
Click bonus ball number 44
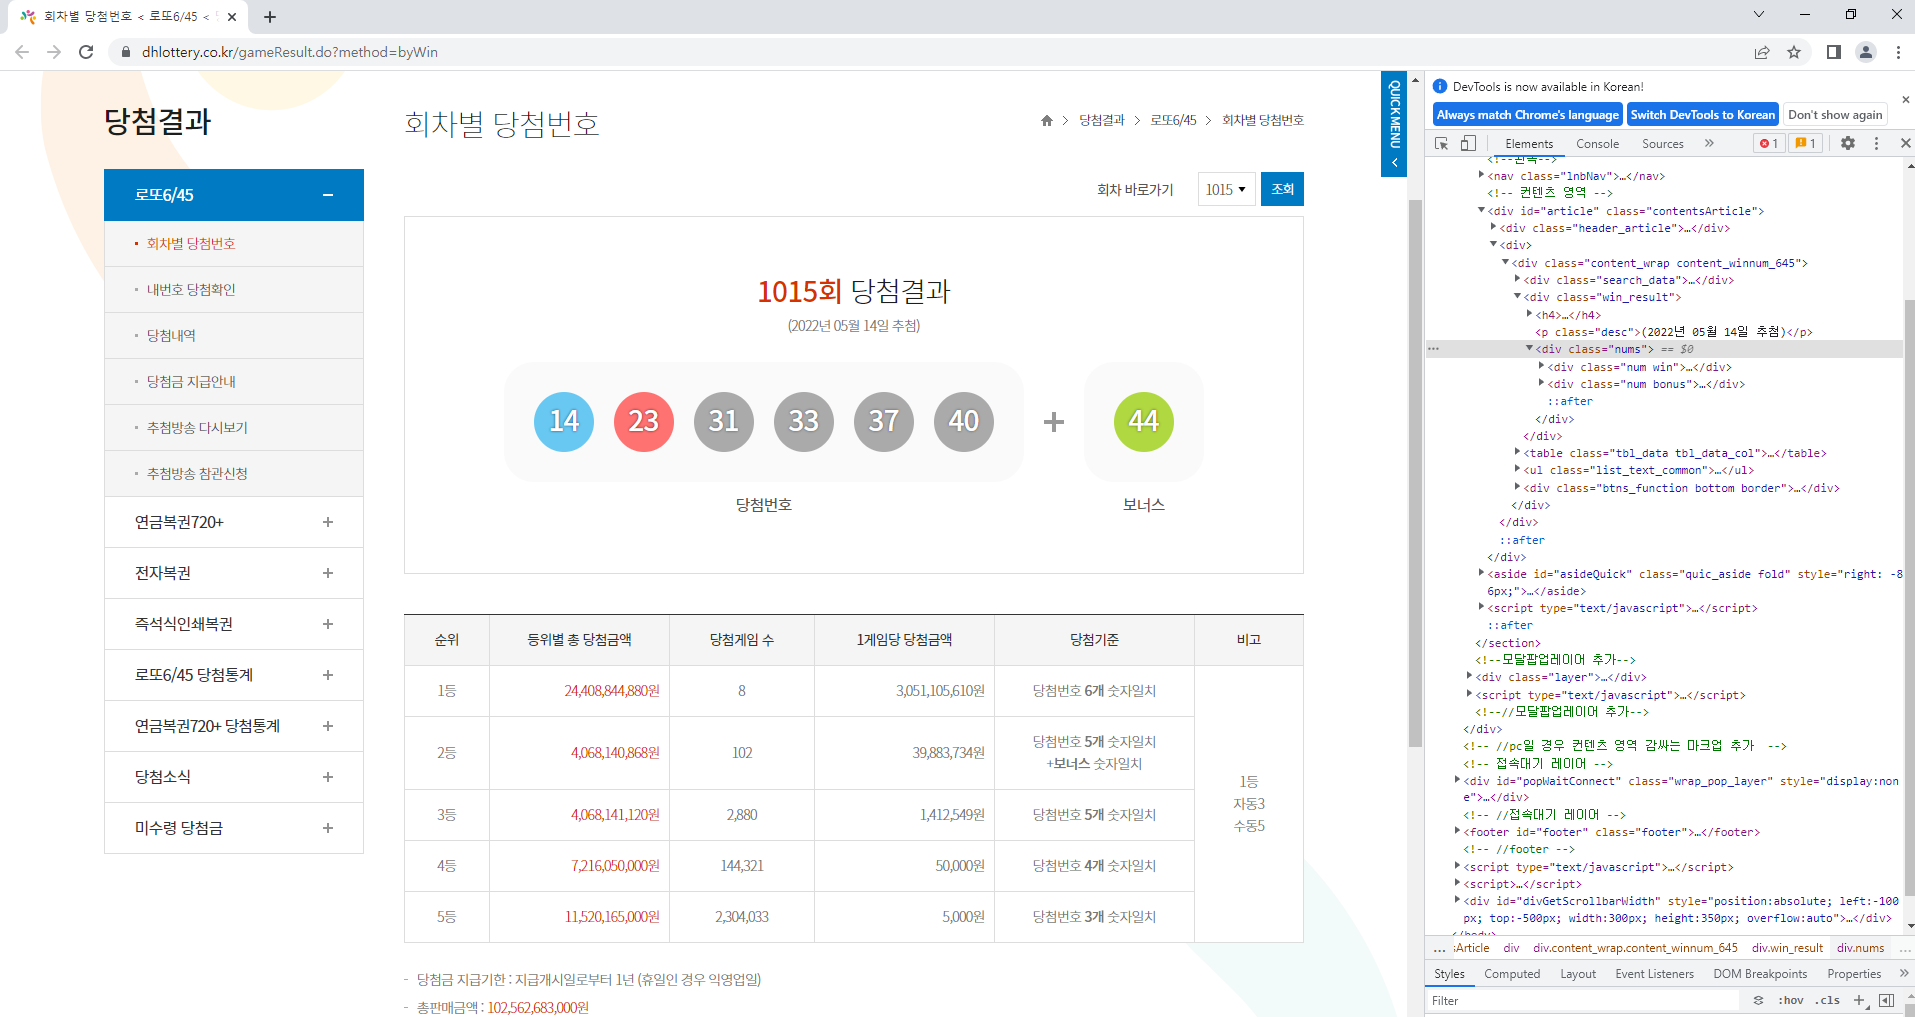pyautogui.click(x=1144, y=422)
